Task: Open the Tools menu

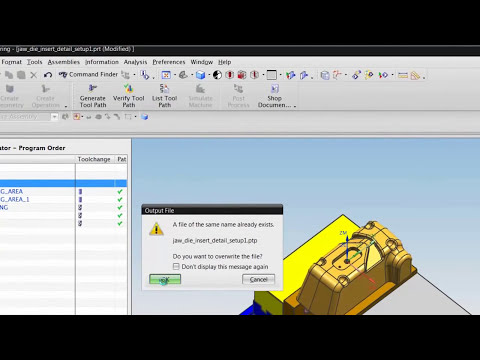Action: (34, 62)
